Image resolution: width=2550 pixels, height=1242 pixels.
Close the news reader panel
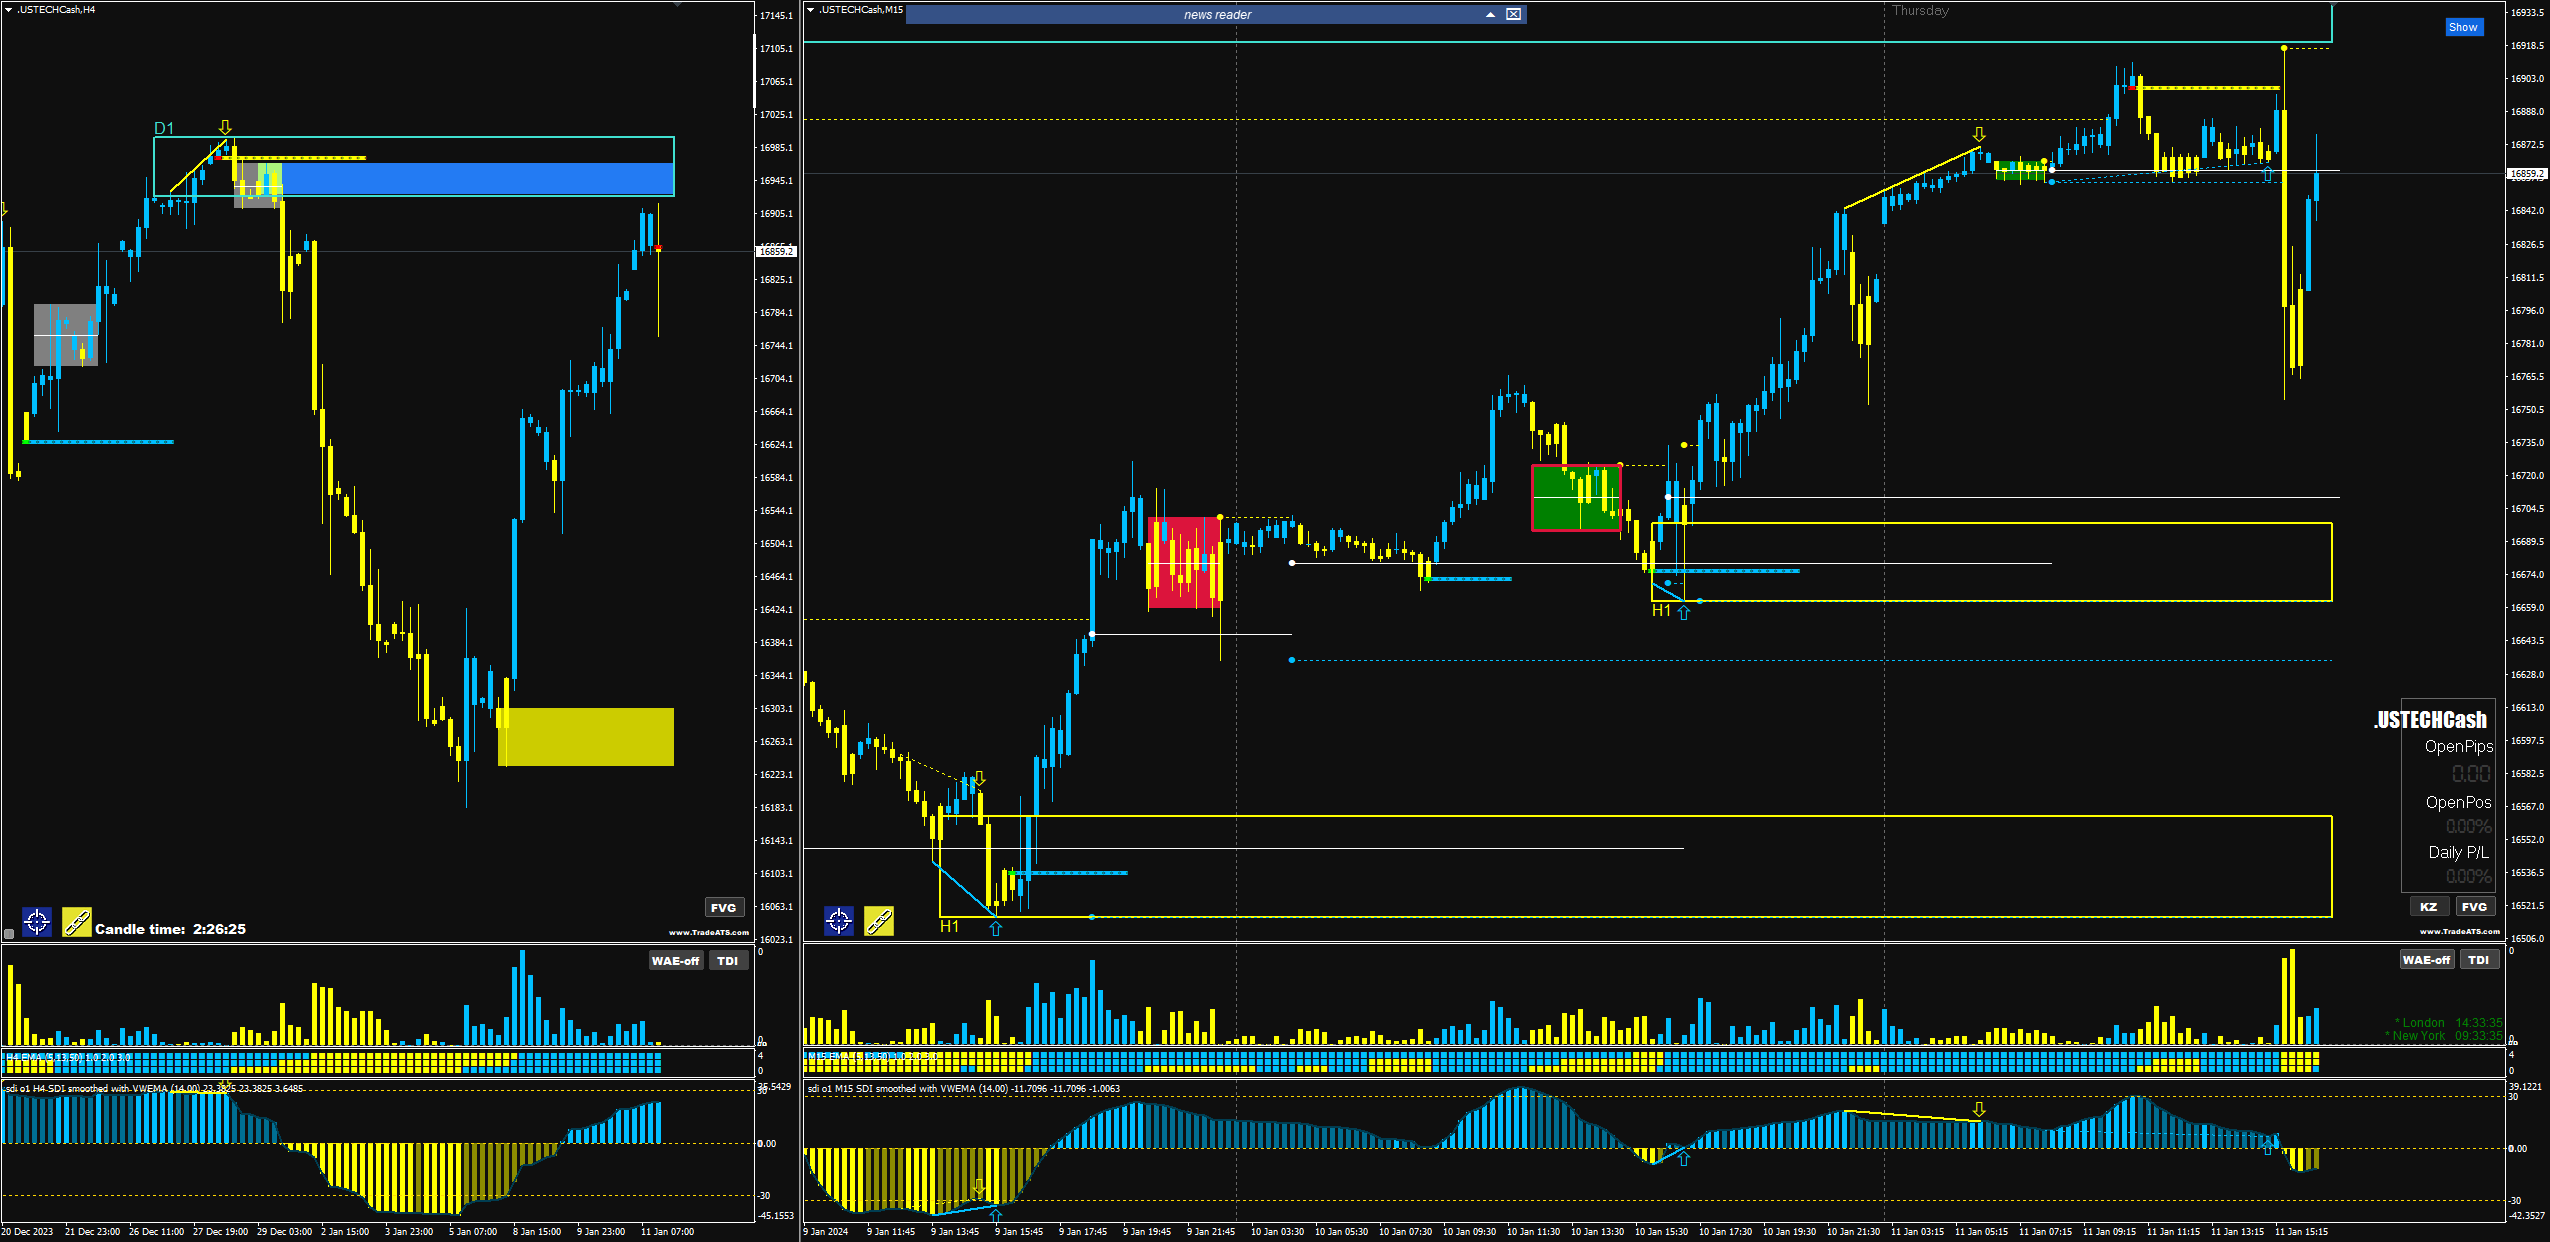click(x=1513, y=14)
